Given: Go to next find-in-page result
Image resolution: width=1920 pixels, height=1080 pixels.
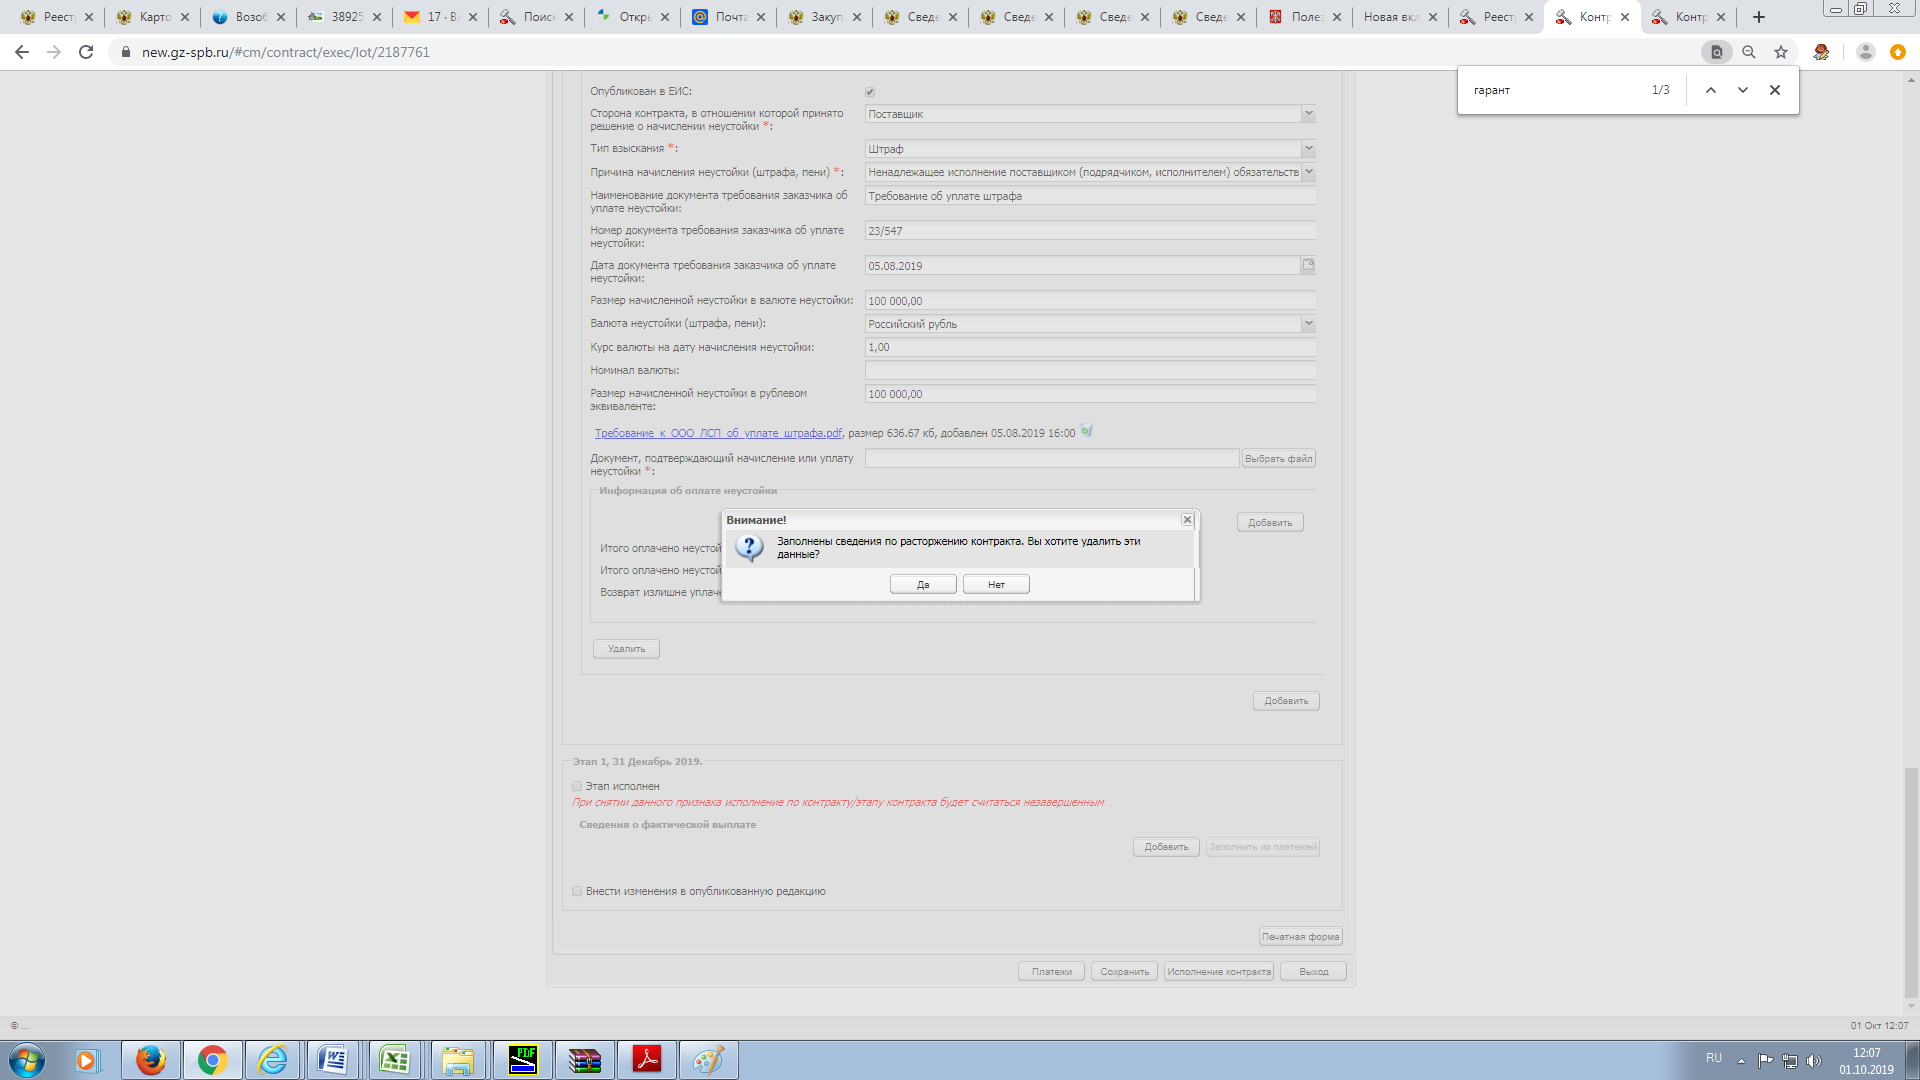Looking at the screenshot, I should (x=1743, y=90).
